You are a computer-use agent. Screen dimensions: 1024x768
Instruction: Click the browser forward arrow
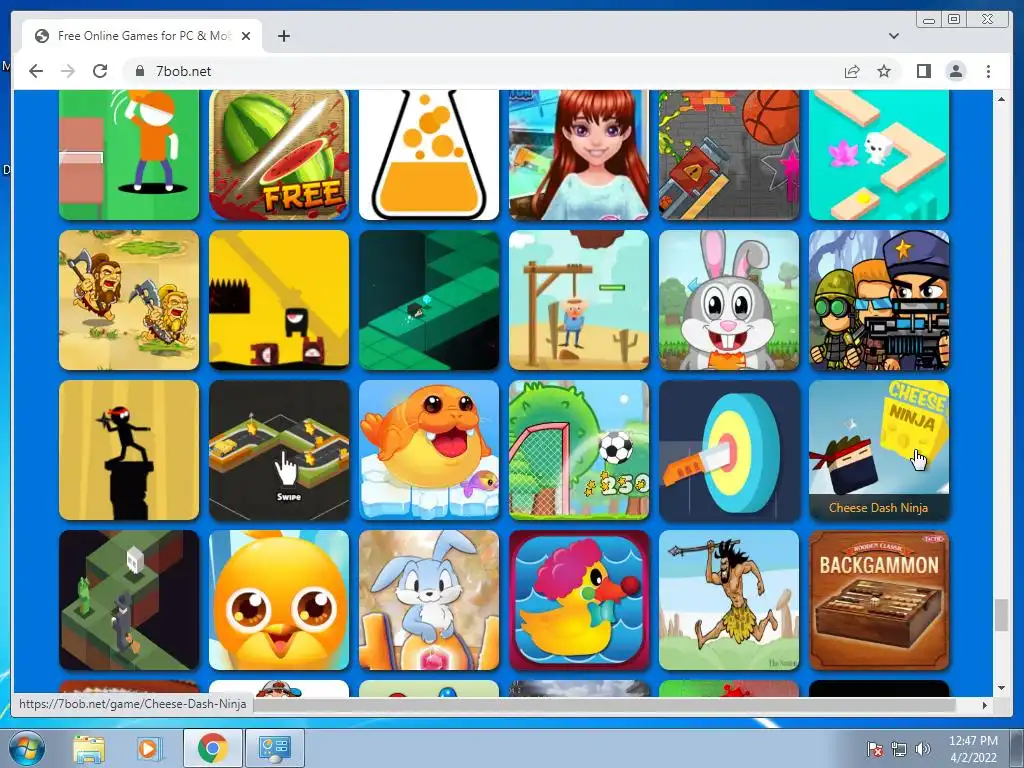click(68, 71)
